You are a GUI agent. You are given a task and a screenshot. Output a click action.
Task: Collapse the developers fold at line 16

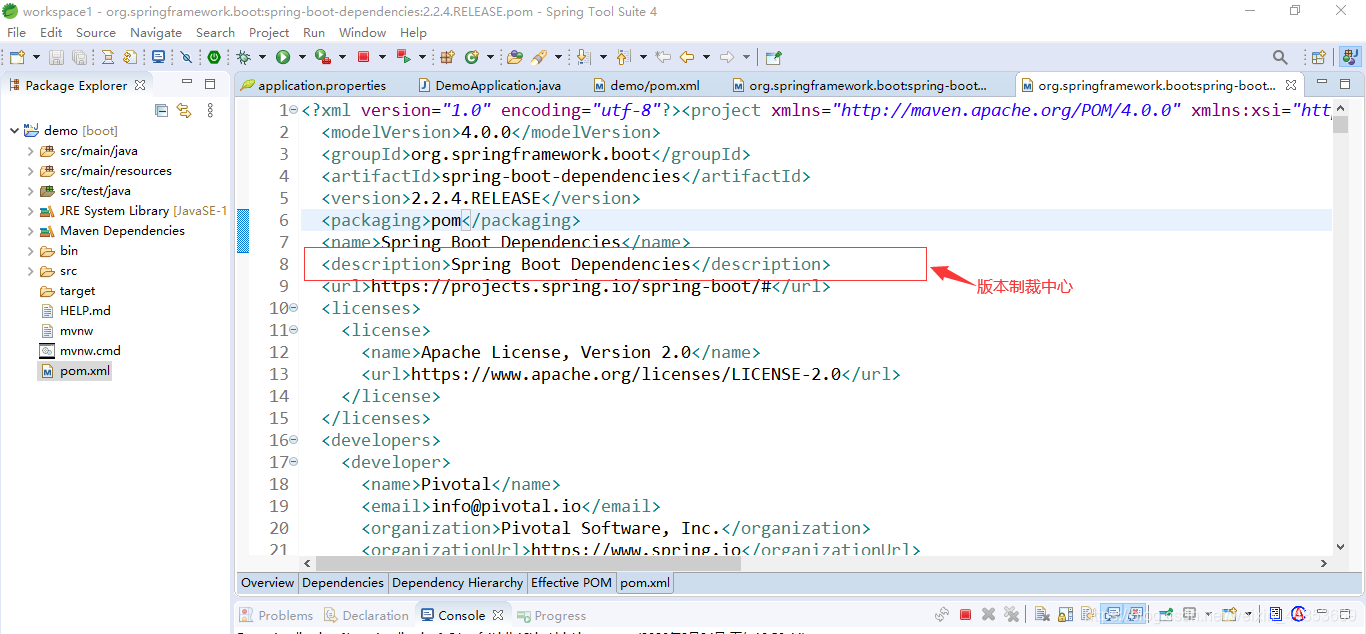(294, 440)
